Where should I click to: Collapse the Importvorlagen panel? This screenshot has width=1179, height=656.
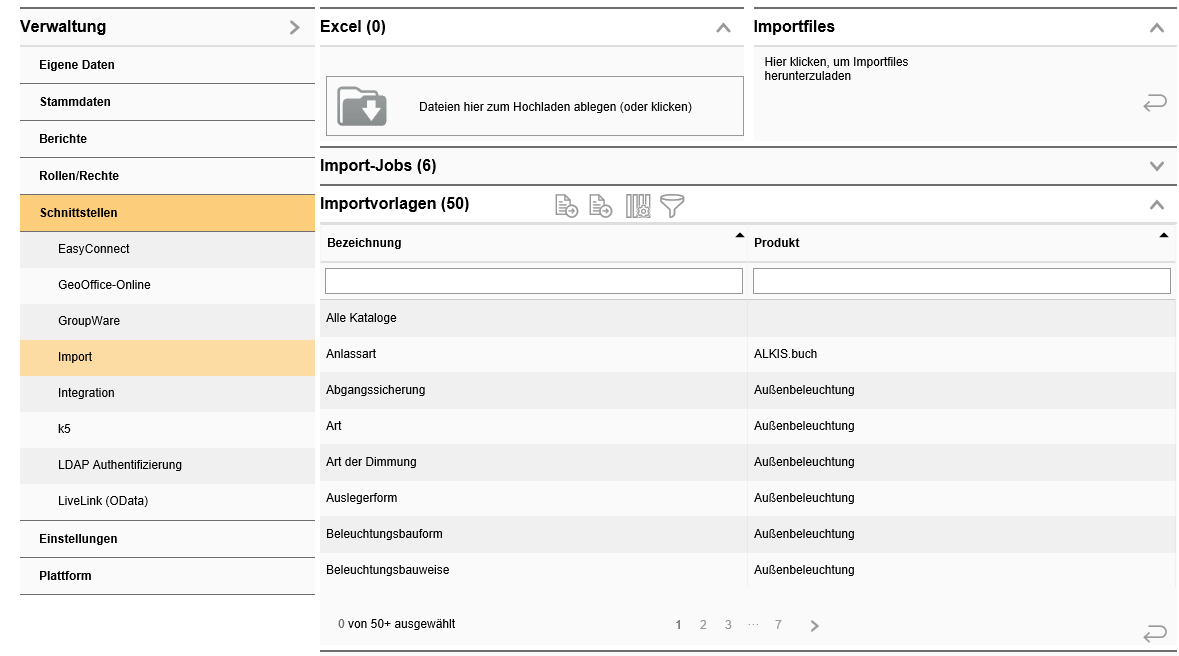[x=1157, y=204]
